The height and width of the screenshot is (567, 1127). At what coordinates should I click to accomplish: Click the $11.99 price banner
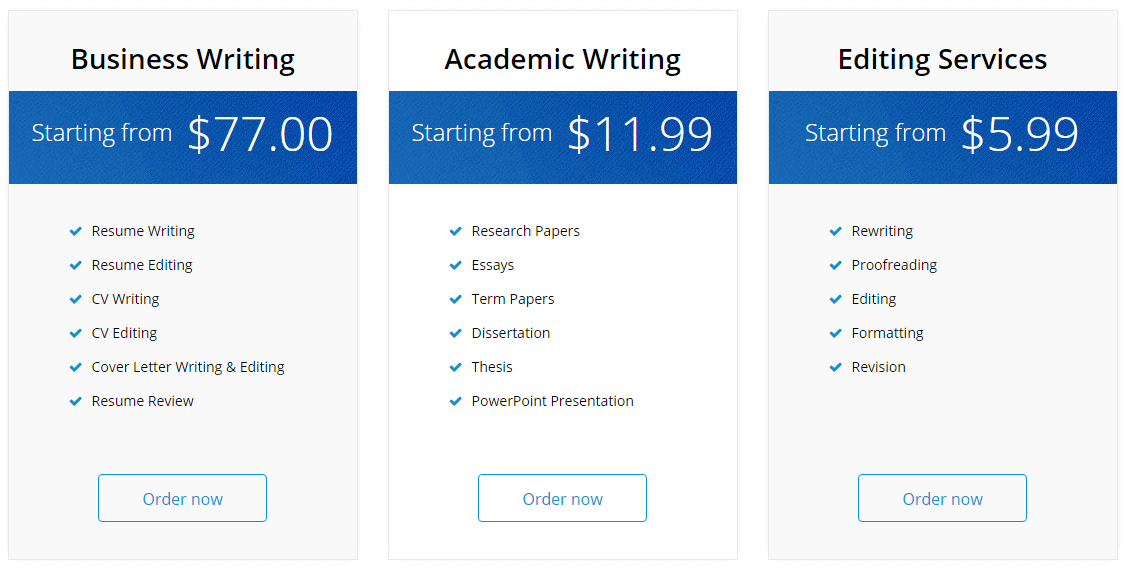[x=563, y=137]
